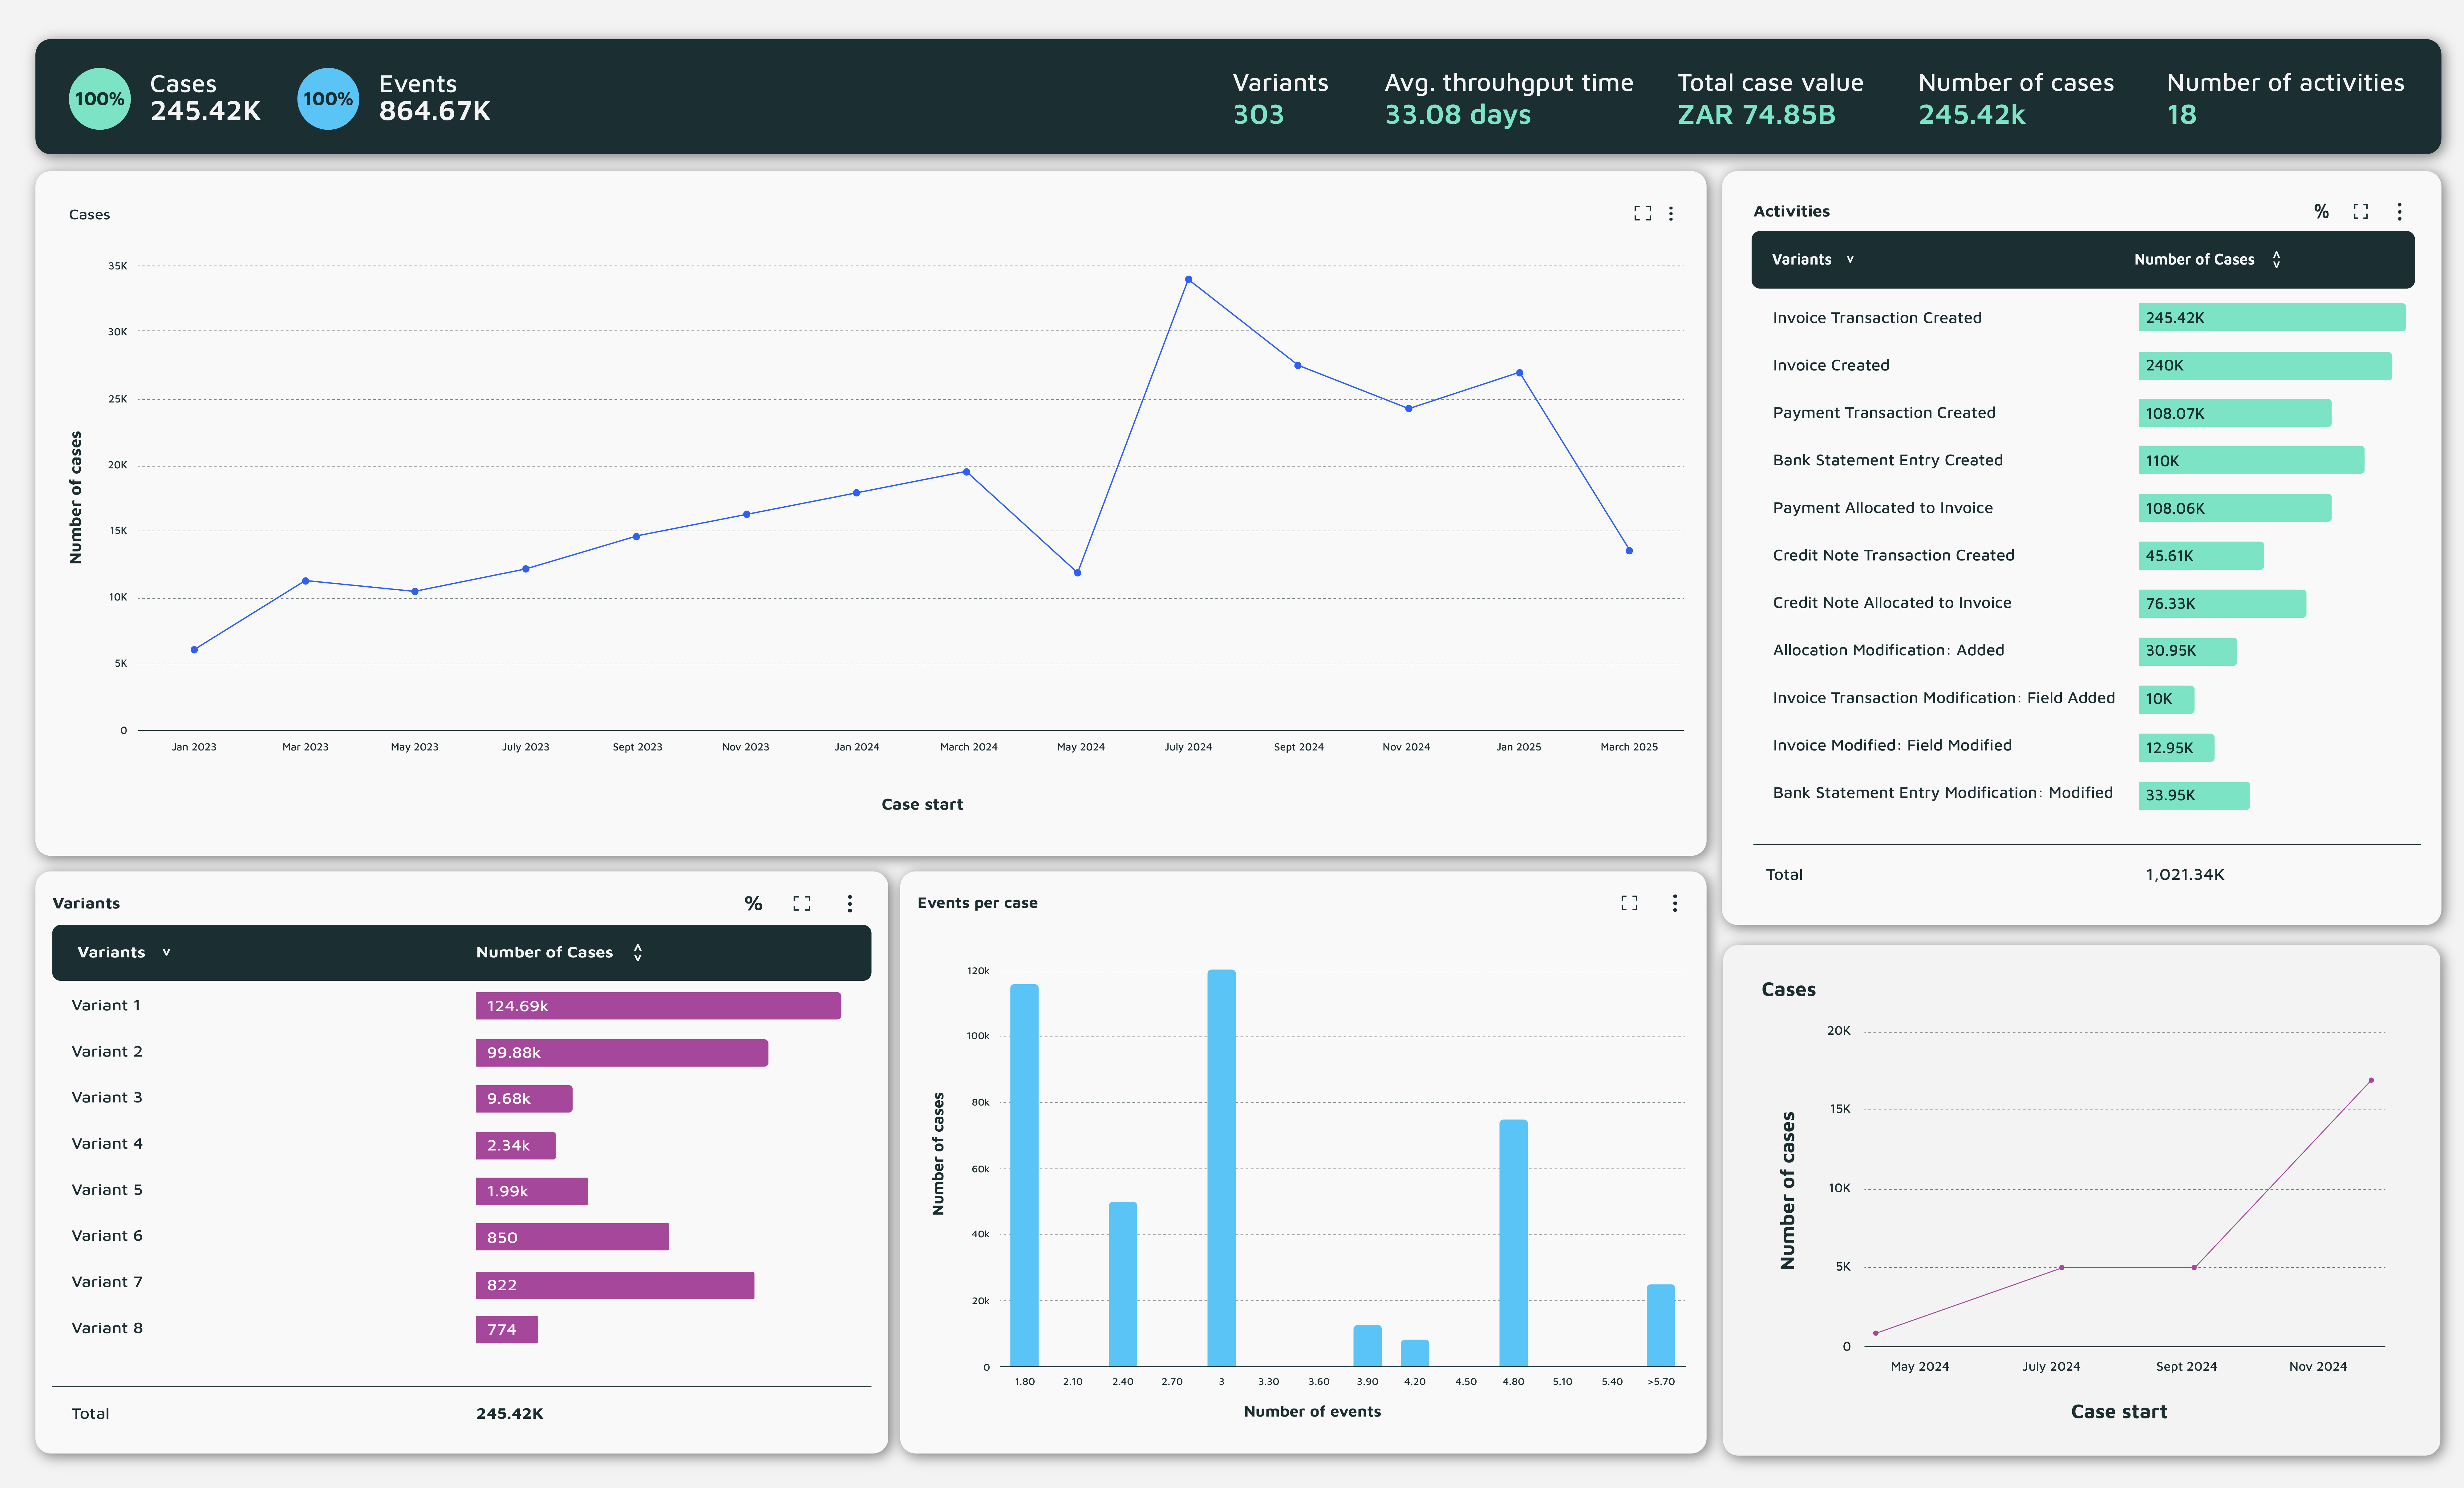The height and width of the screenshot is (1488, 2464).
Task: Click the Variant 7 822 bar
Action: 615,1285
